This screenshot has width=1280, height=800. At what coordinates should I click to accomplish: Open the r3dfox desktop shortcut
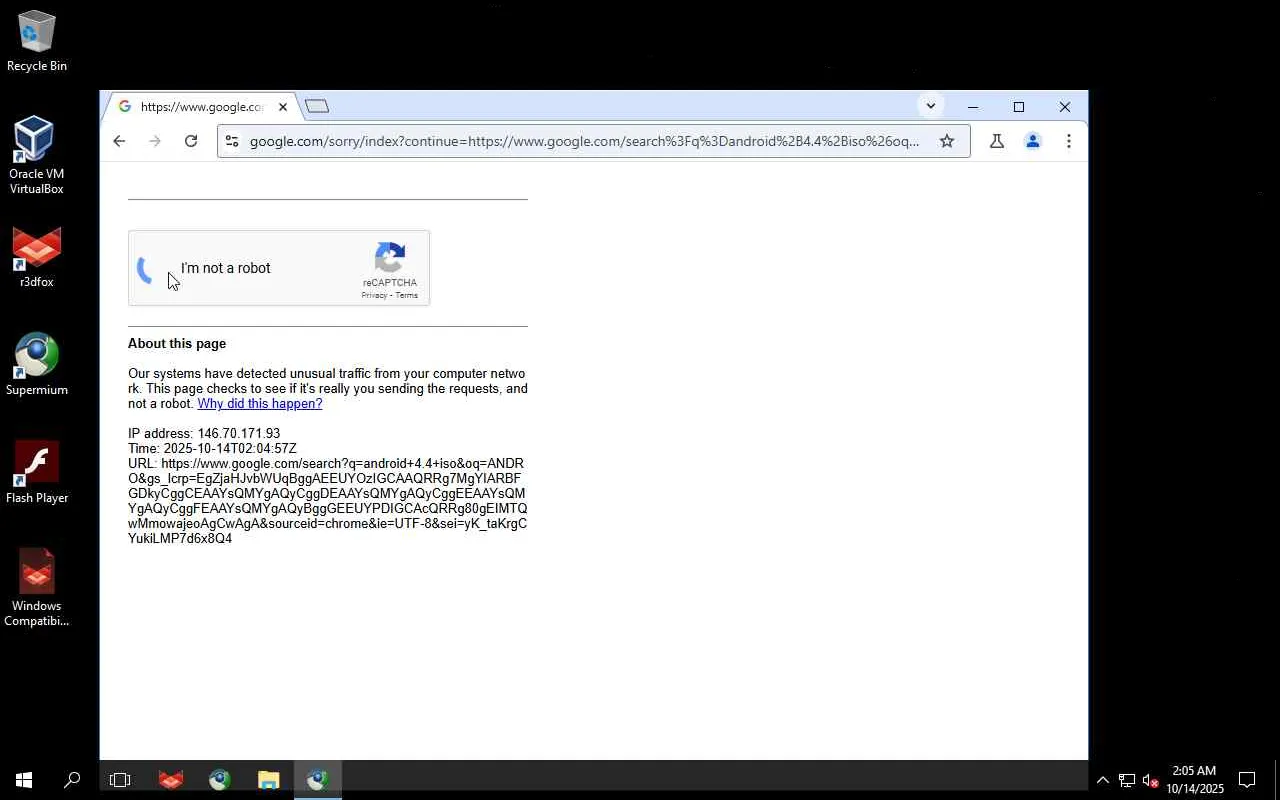click(37, 258)
